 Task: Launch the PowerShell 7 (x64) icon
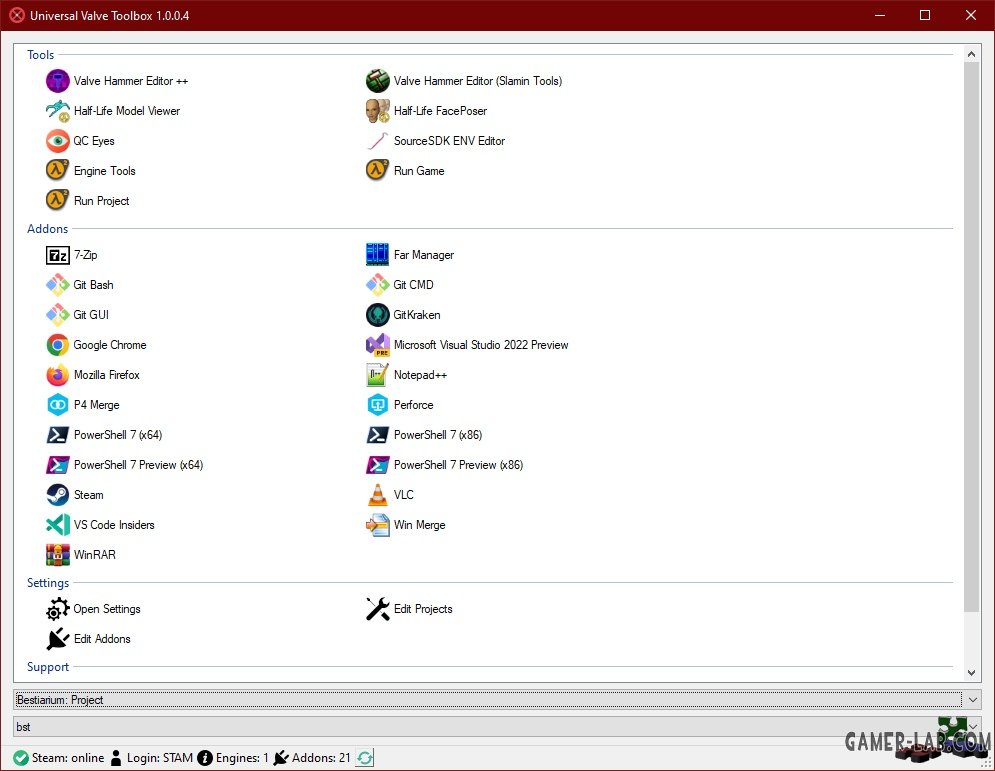(57, 435)
